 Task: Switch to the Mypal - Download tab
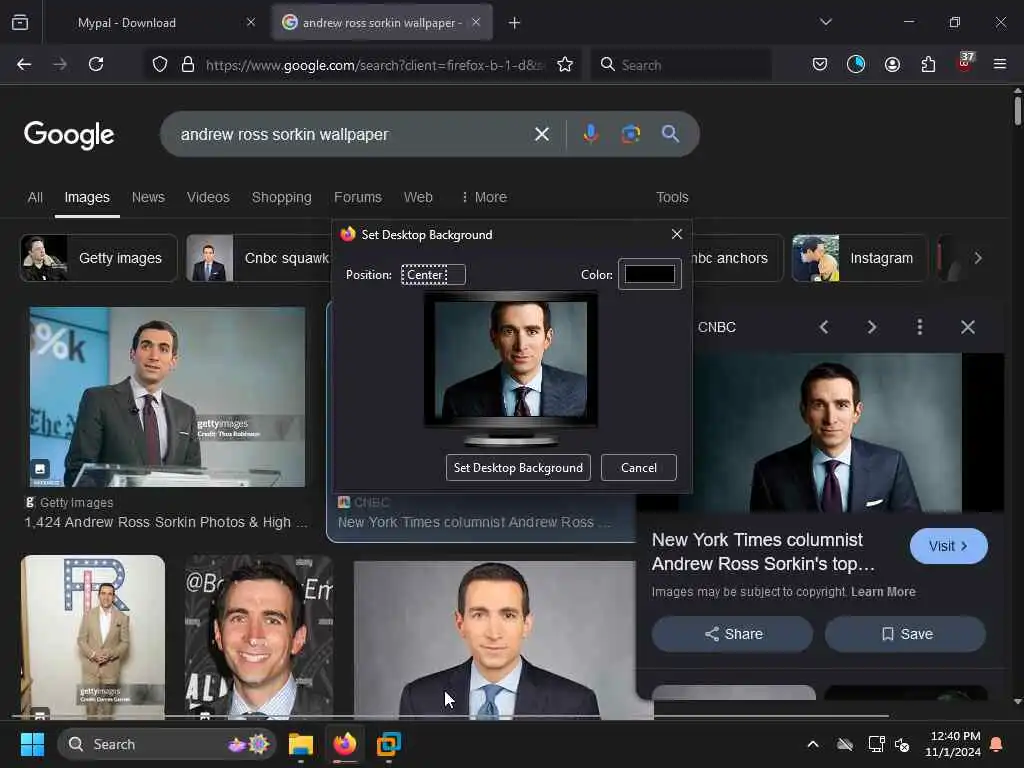click(154, 23)
